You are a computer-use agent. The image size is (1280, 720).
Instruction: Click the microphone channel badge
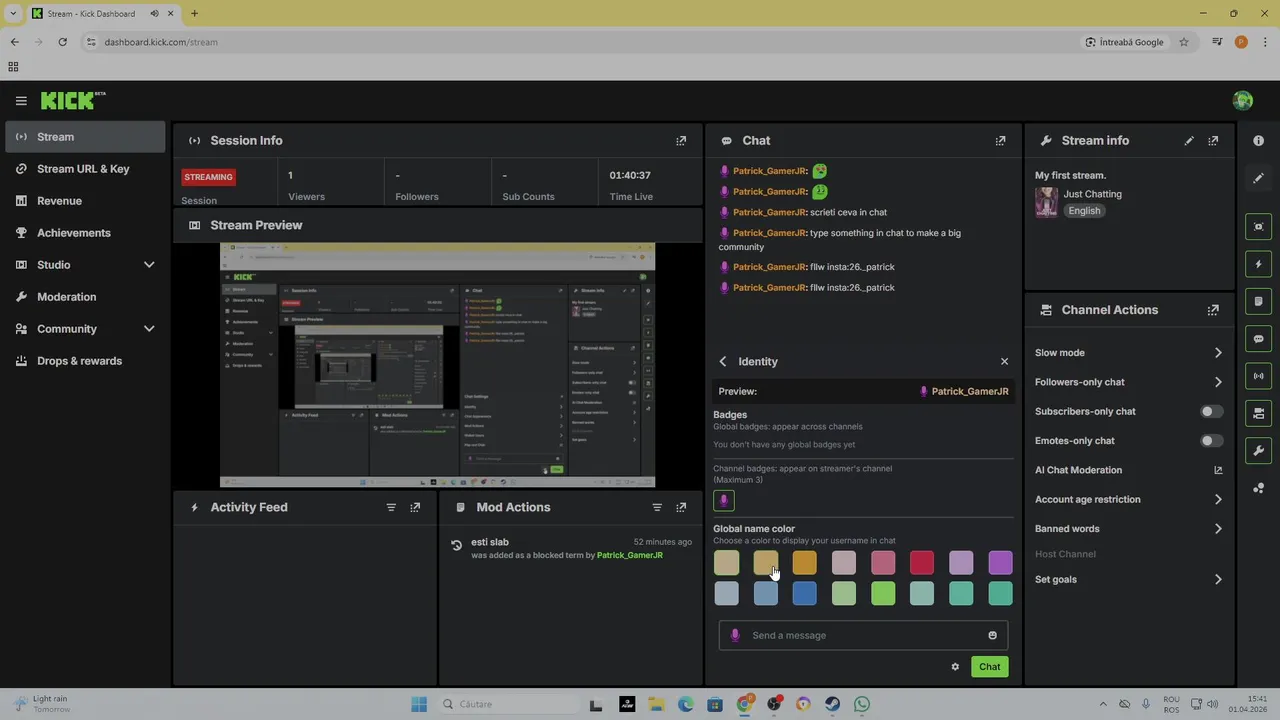724,500
